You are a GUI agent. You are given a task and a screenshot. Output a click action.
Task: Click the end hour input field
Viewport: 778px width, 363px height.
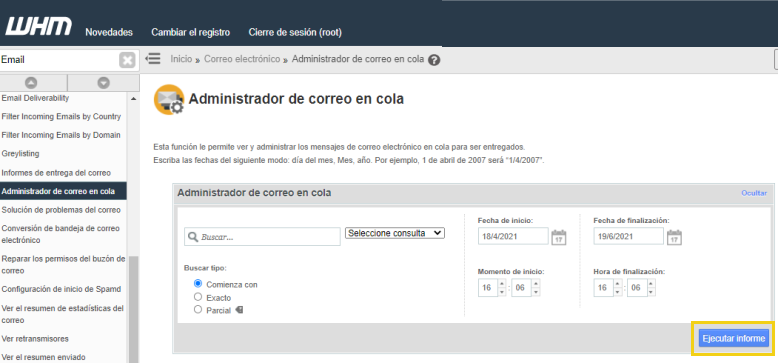[603, 288]
